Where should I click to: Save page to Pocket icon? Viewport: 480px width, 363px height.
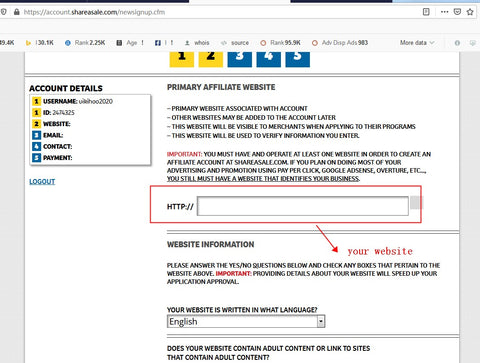(x=457, y=12)
